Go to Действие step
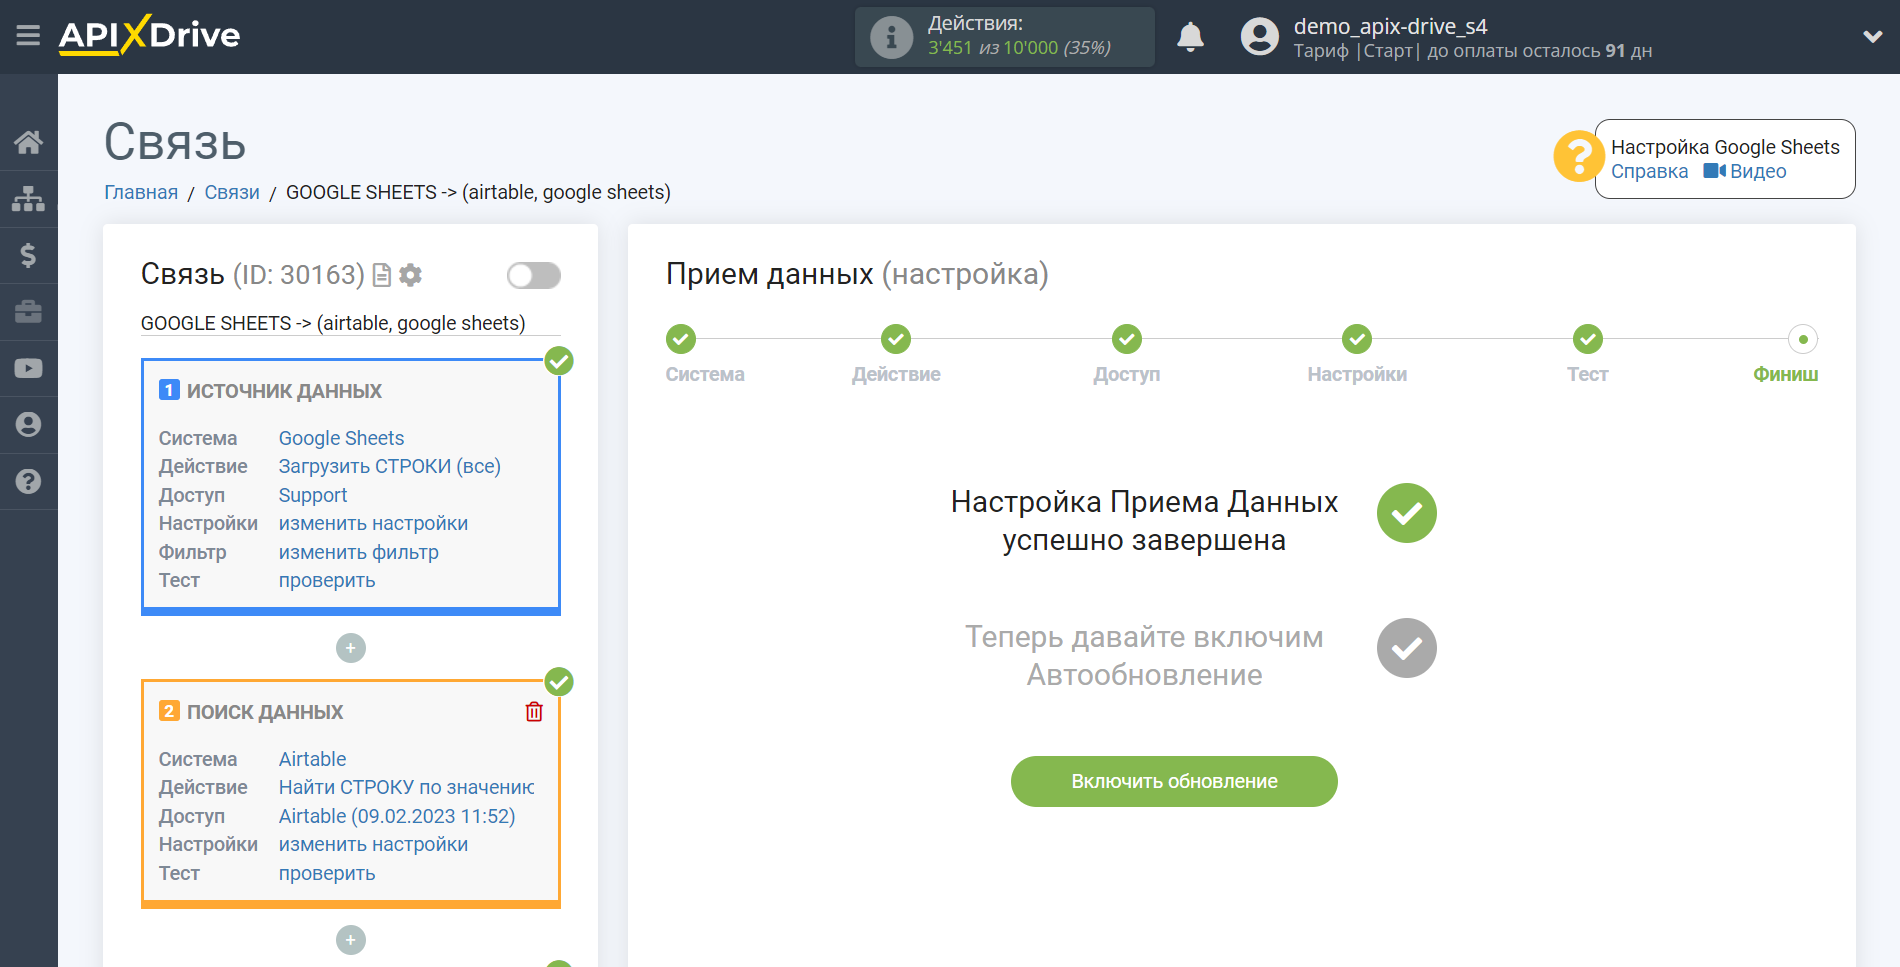 coord(896,339)
